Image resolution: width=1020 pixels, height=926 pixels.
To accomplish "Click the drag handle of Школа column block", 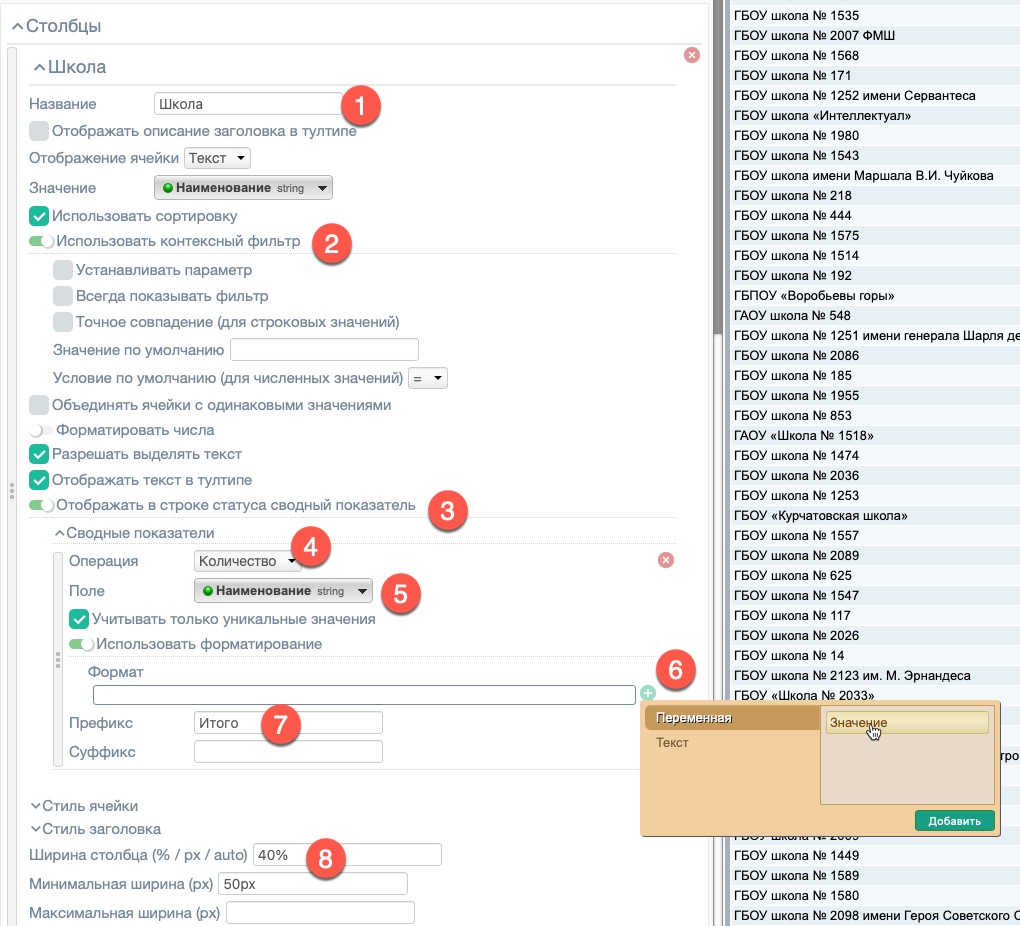I will click(11, 491).
